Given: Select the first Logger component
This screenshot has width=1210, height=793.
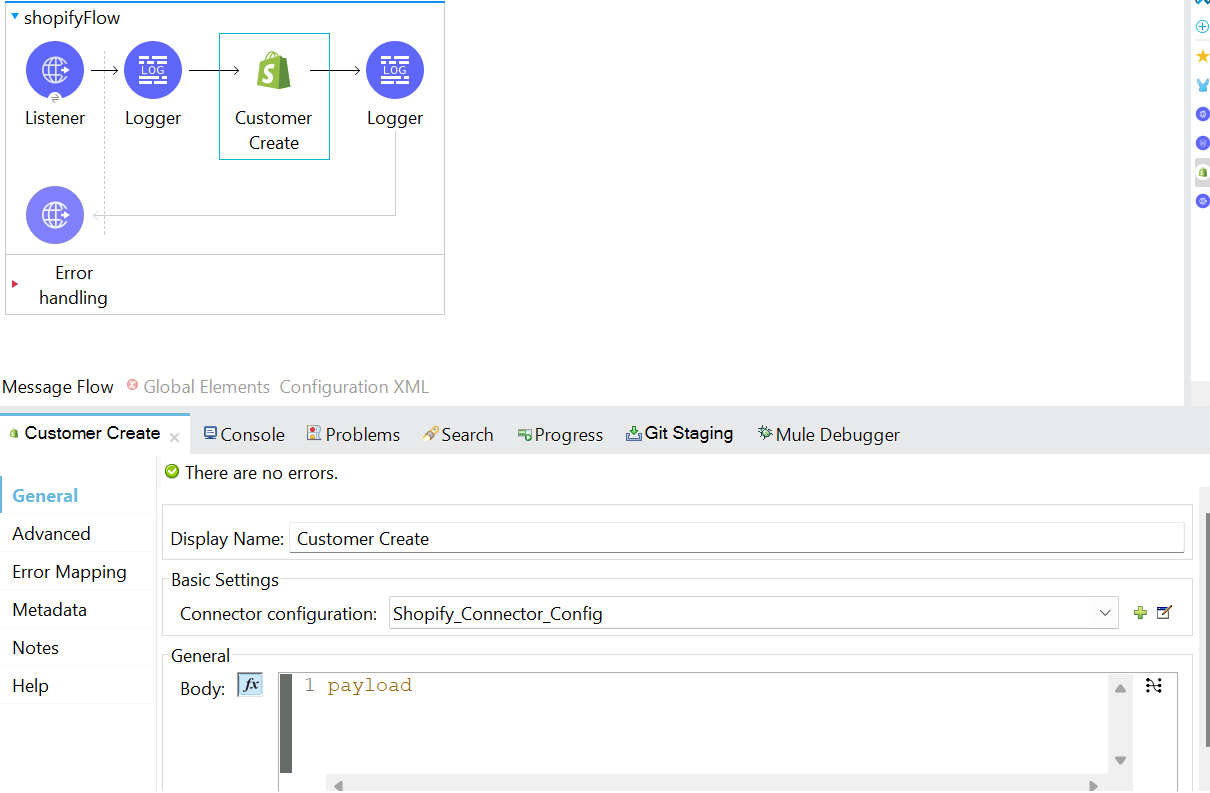Looking at the screenshot, I should point(153,70).
